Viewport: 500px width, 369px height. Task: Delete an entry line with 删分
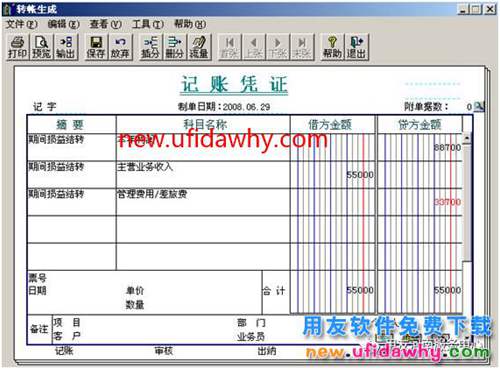pos(175,47)
